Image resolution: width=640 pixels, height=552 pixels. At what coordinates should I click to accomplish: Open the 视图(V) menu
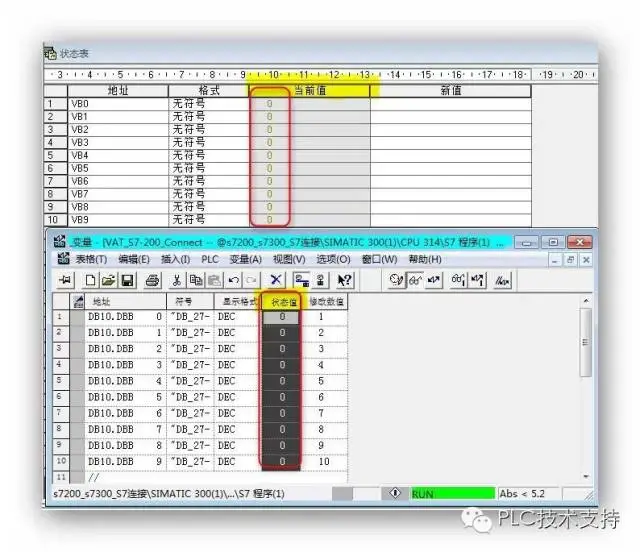[x=289, y=259]
